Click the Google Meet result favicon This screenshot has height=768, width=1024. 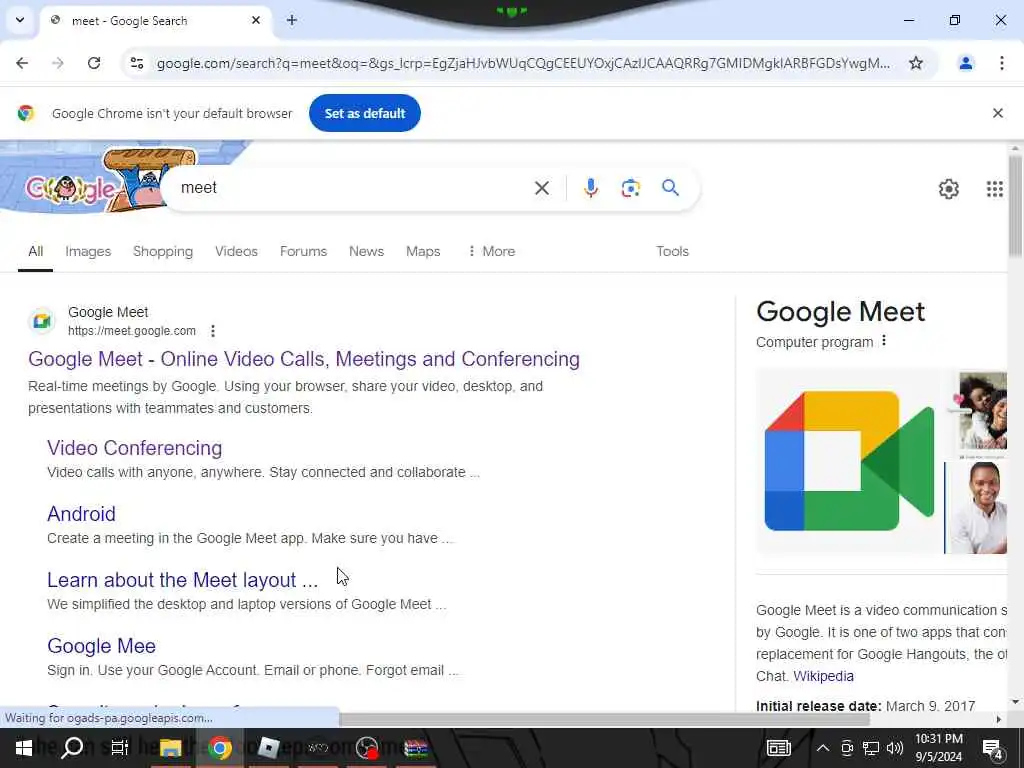[x=42, y=321]
